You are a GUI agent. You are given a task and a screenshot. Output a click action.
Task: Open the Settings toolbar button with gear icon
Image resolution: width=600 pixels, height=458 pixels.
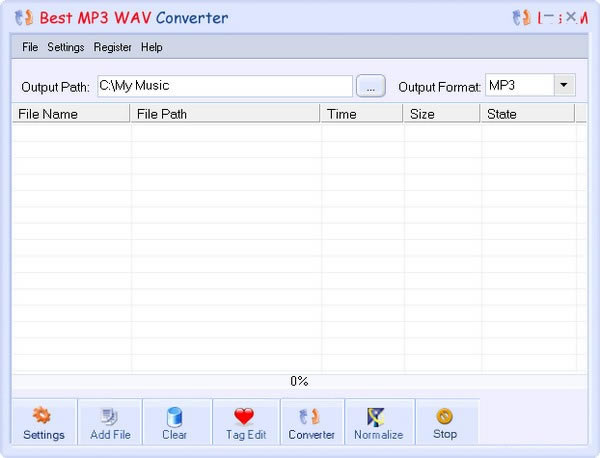click(44, 422)
